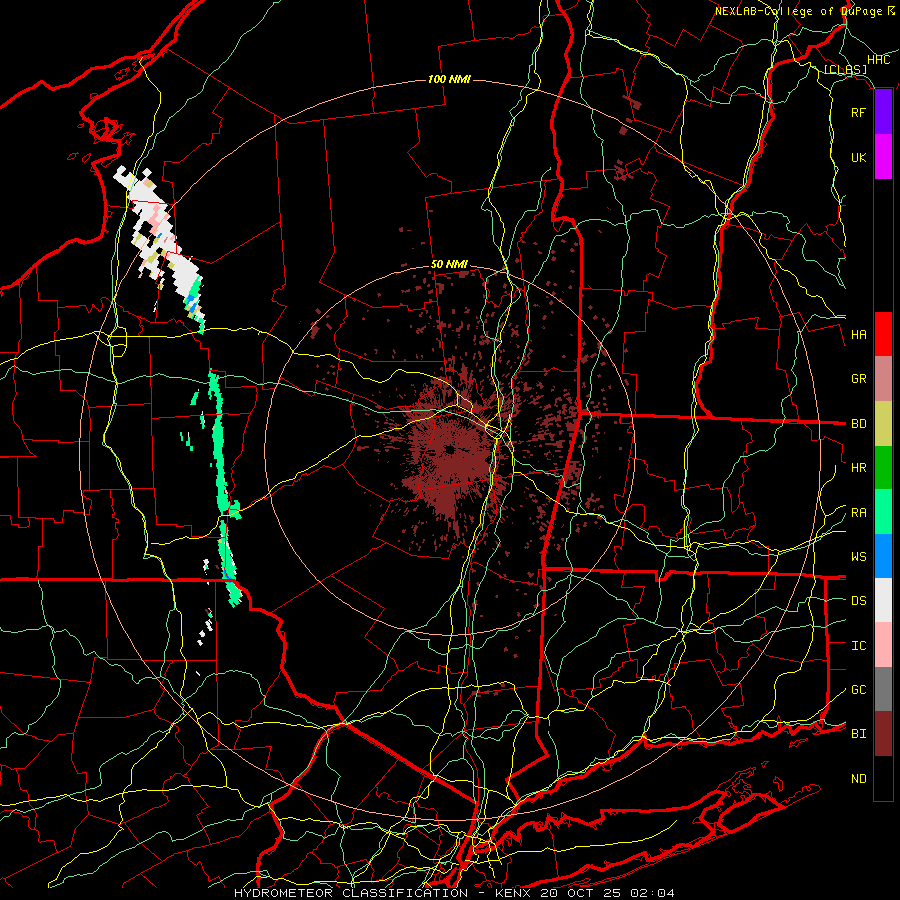The width and height of the screenshot is (900, 900).
Task: Click the GR legend label
Action: pyautogui.click(x=858, y=379)
